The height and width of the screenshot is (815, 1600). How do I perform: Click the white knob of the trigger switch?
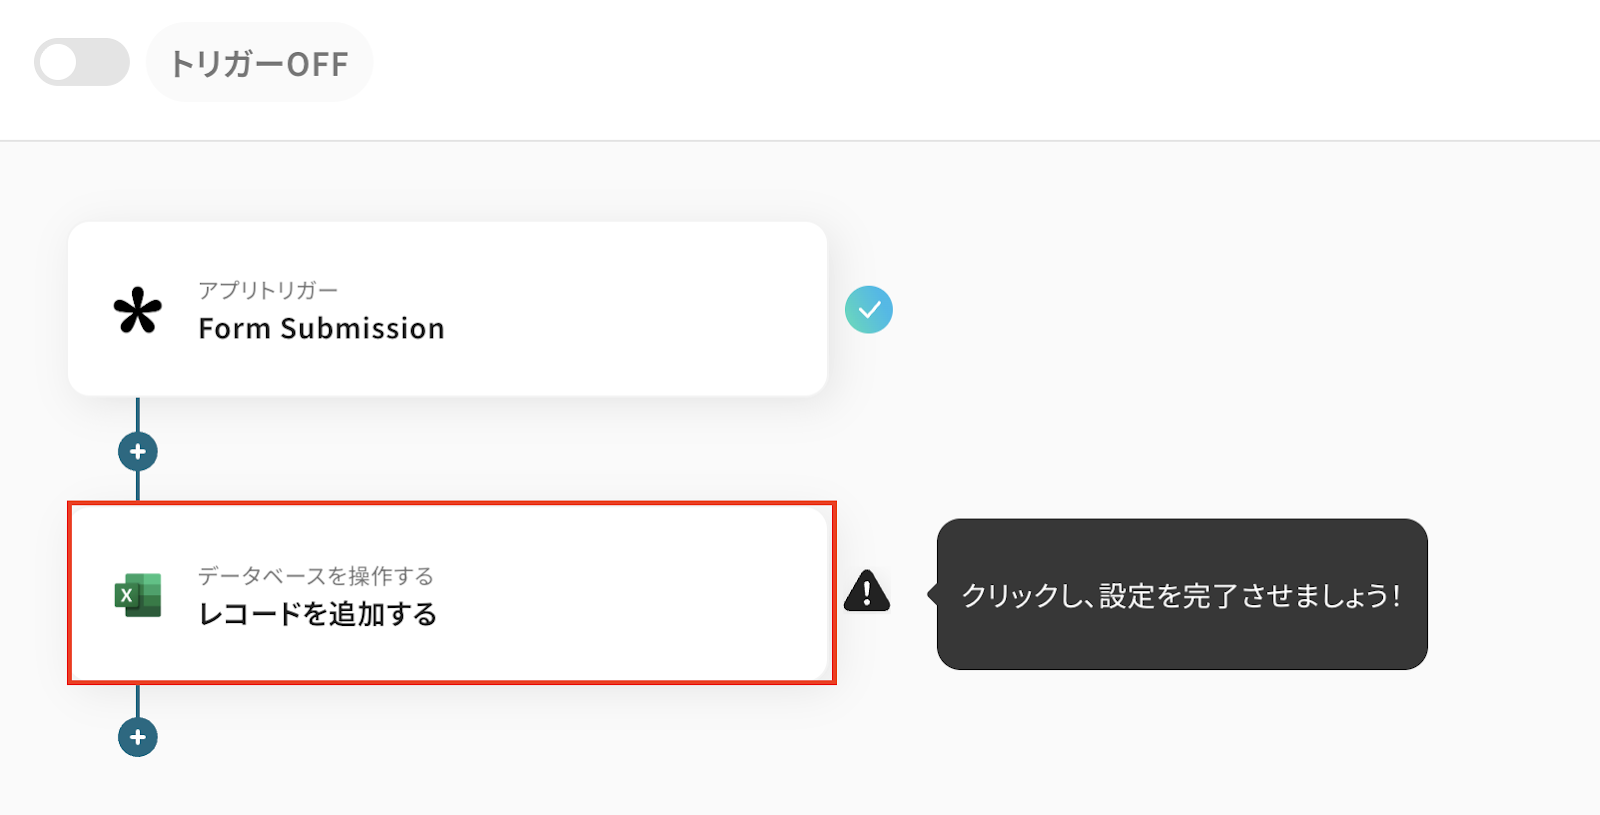(x=59, y=62)
